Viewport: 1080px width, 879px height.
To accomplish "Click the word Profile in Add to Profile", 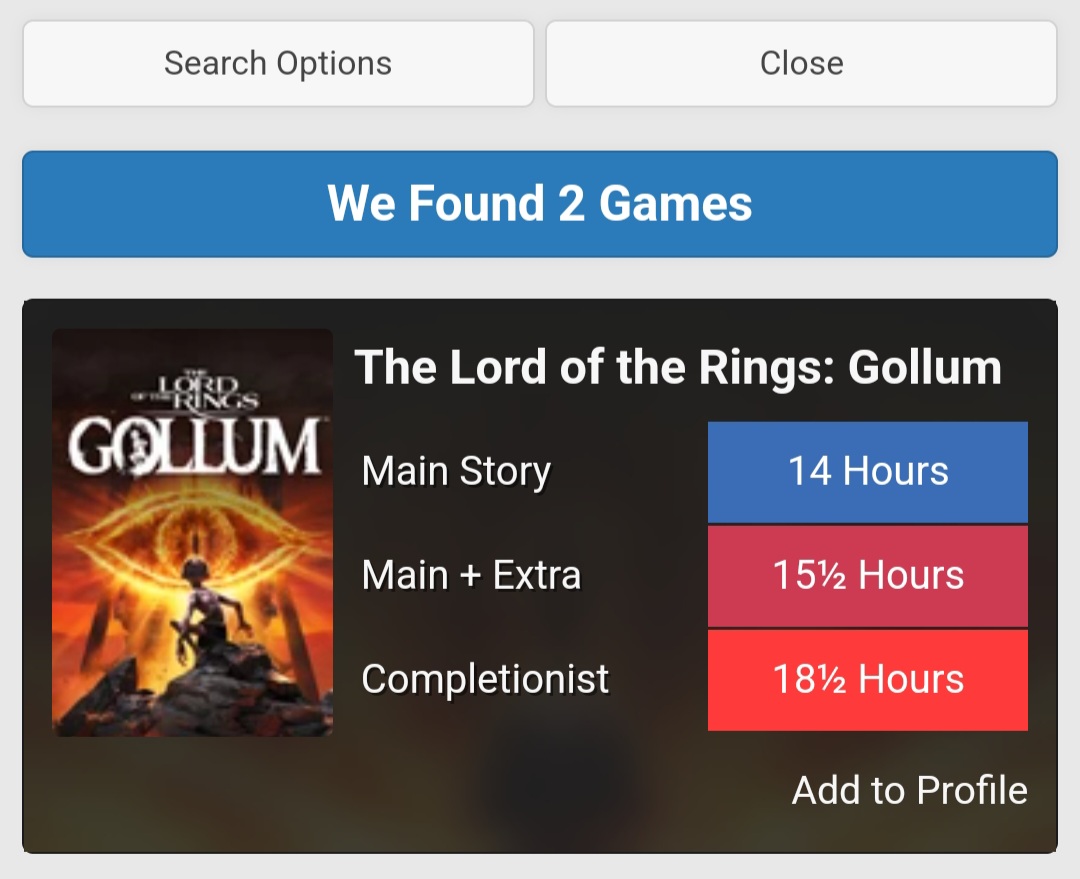I will point(971,790).
